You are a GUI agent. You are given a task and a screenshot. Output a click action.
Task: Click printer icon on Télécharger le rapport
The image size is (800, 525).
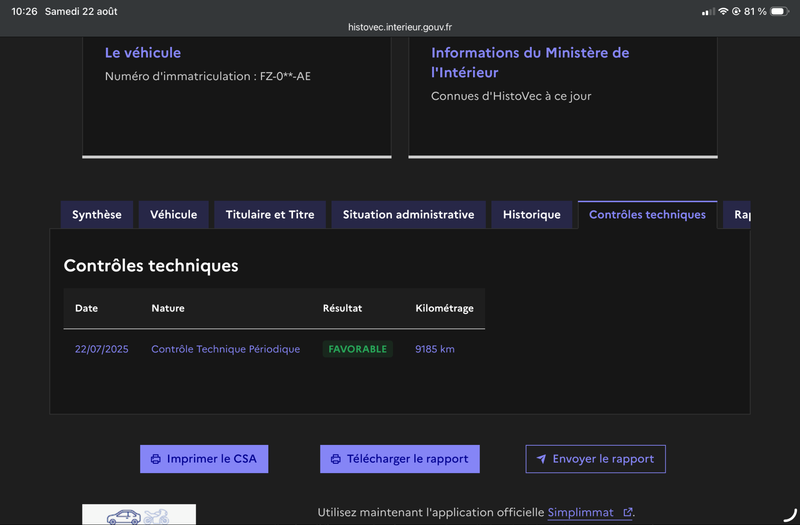[336, 459]
